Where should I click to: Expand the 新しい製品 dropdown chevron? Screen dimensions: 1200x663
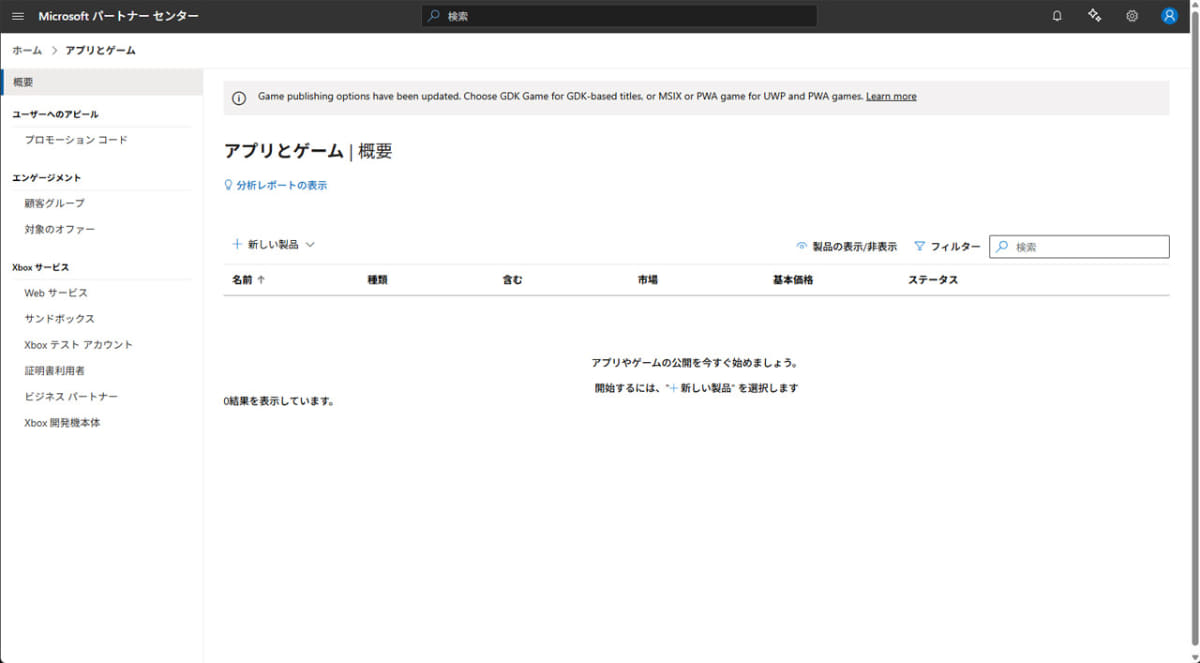coord(310,244)
